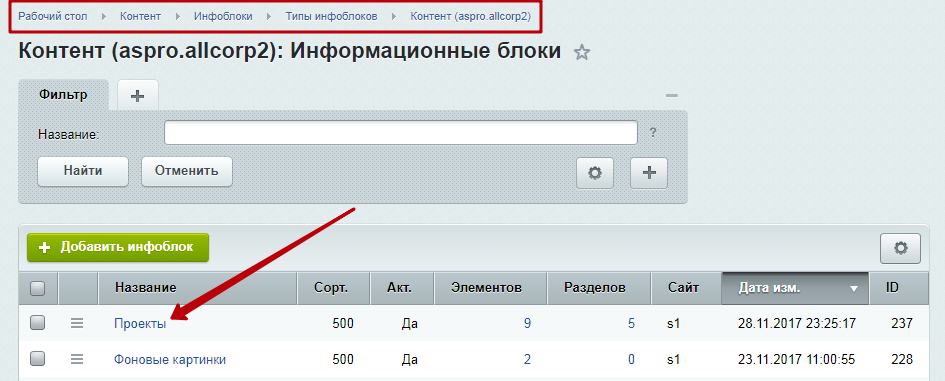Sort by the Элементов column header
This screenshot has height=381, width=945.
(490, 288)
